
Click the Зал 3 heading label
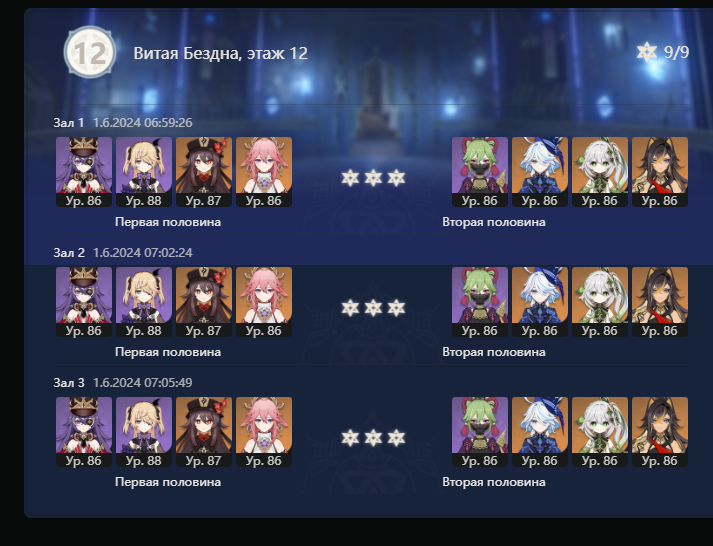tap(69, 383)
